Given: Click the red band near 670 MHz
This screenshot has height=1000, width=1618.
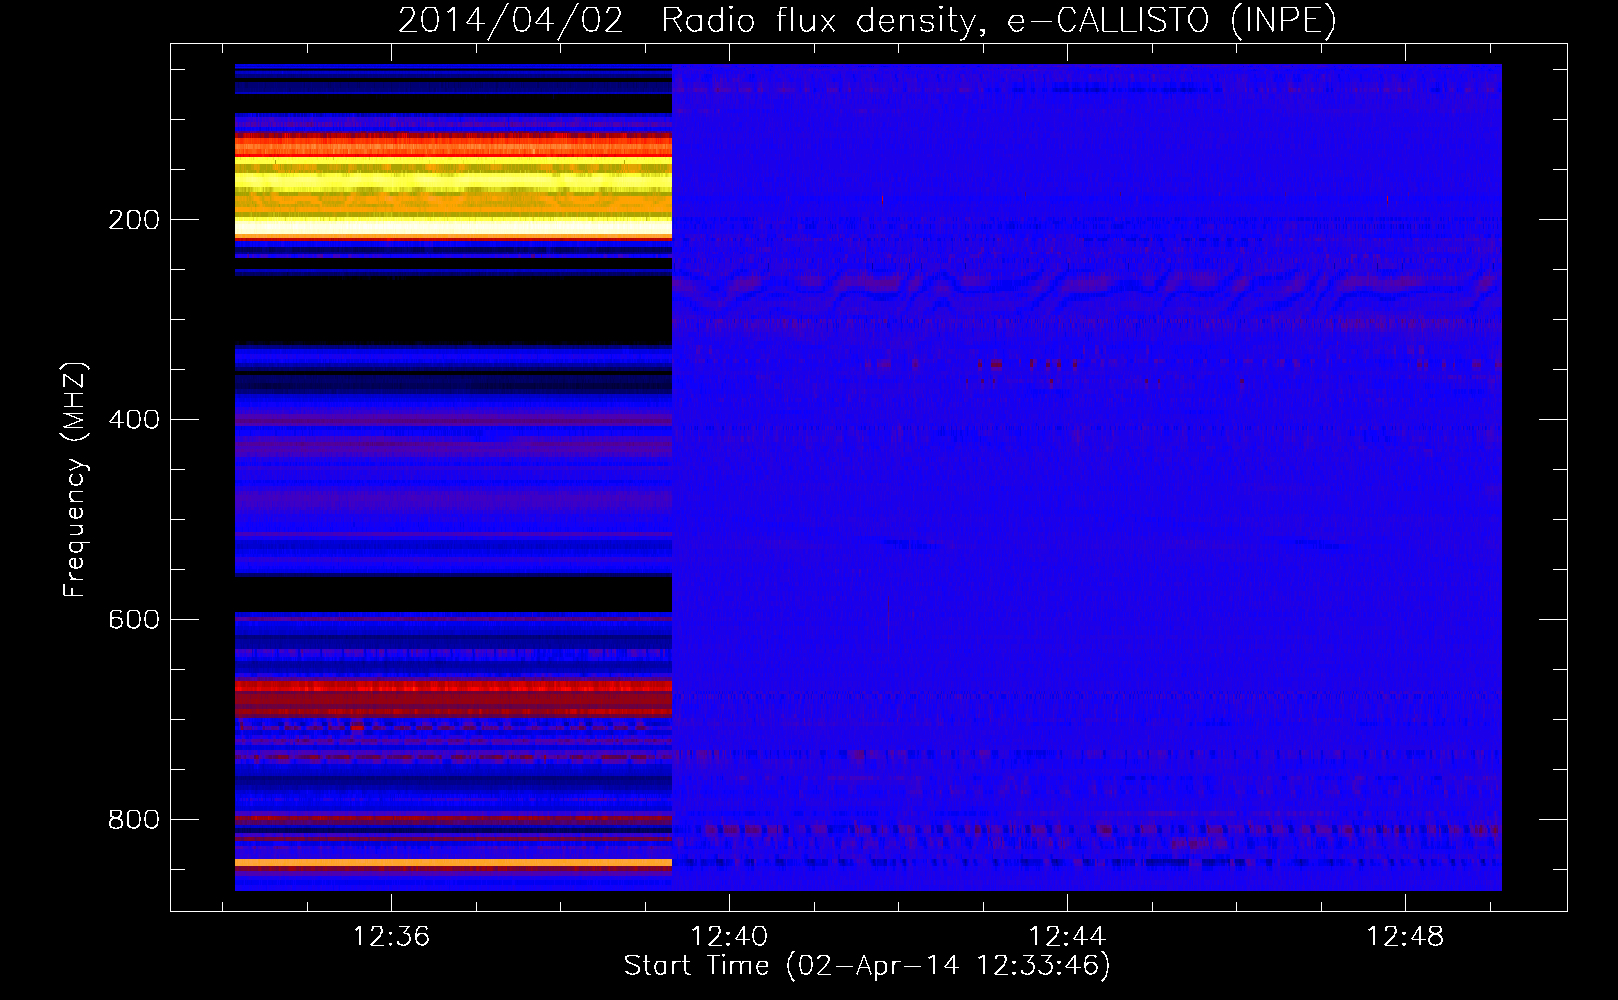Looking at the screenshot, I should 453,687.
